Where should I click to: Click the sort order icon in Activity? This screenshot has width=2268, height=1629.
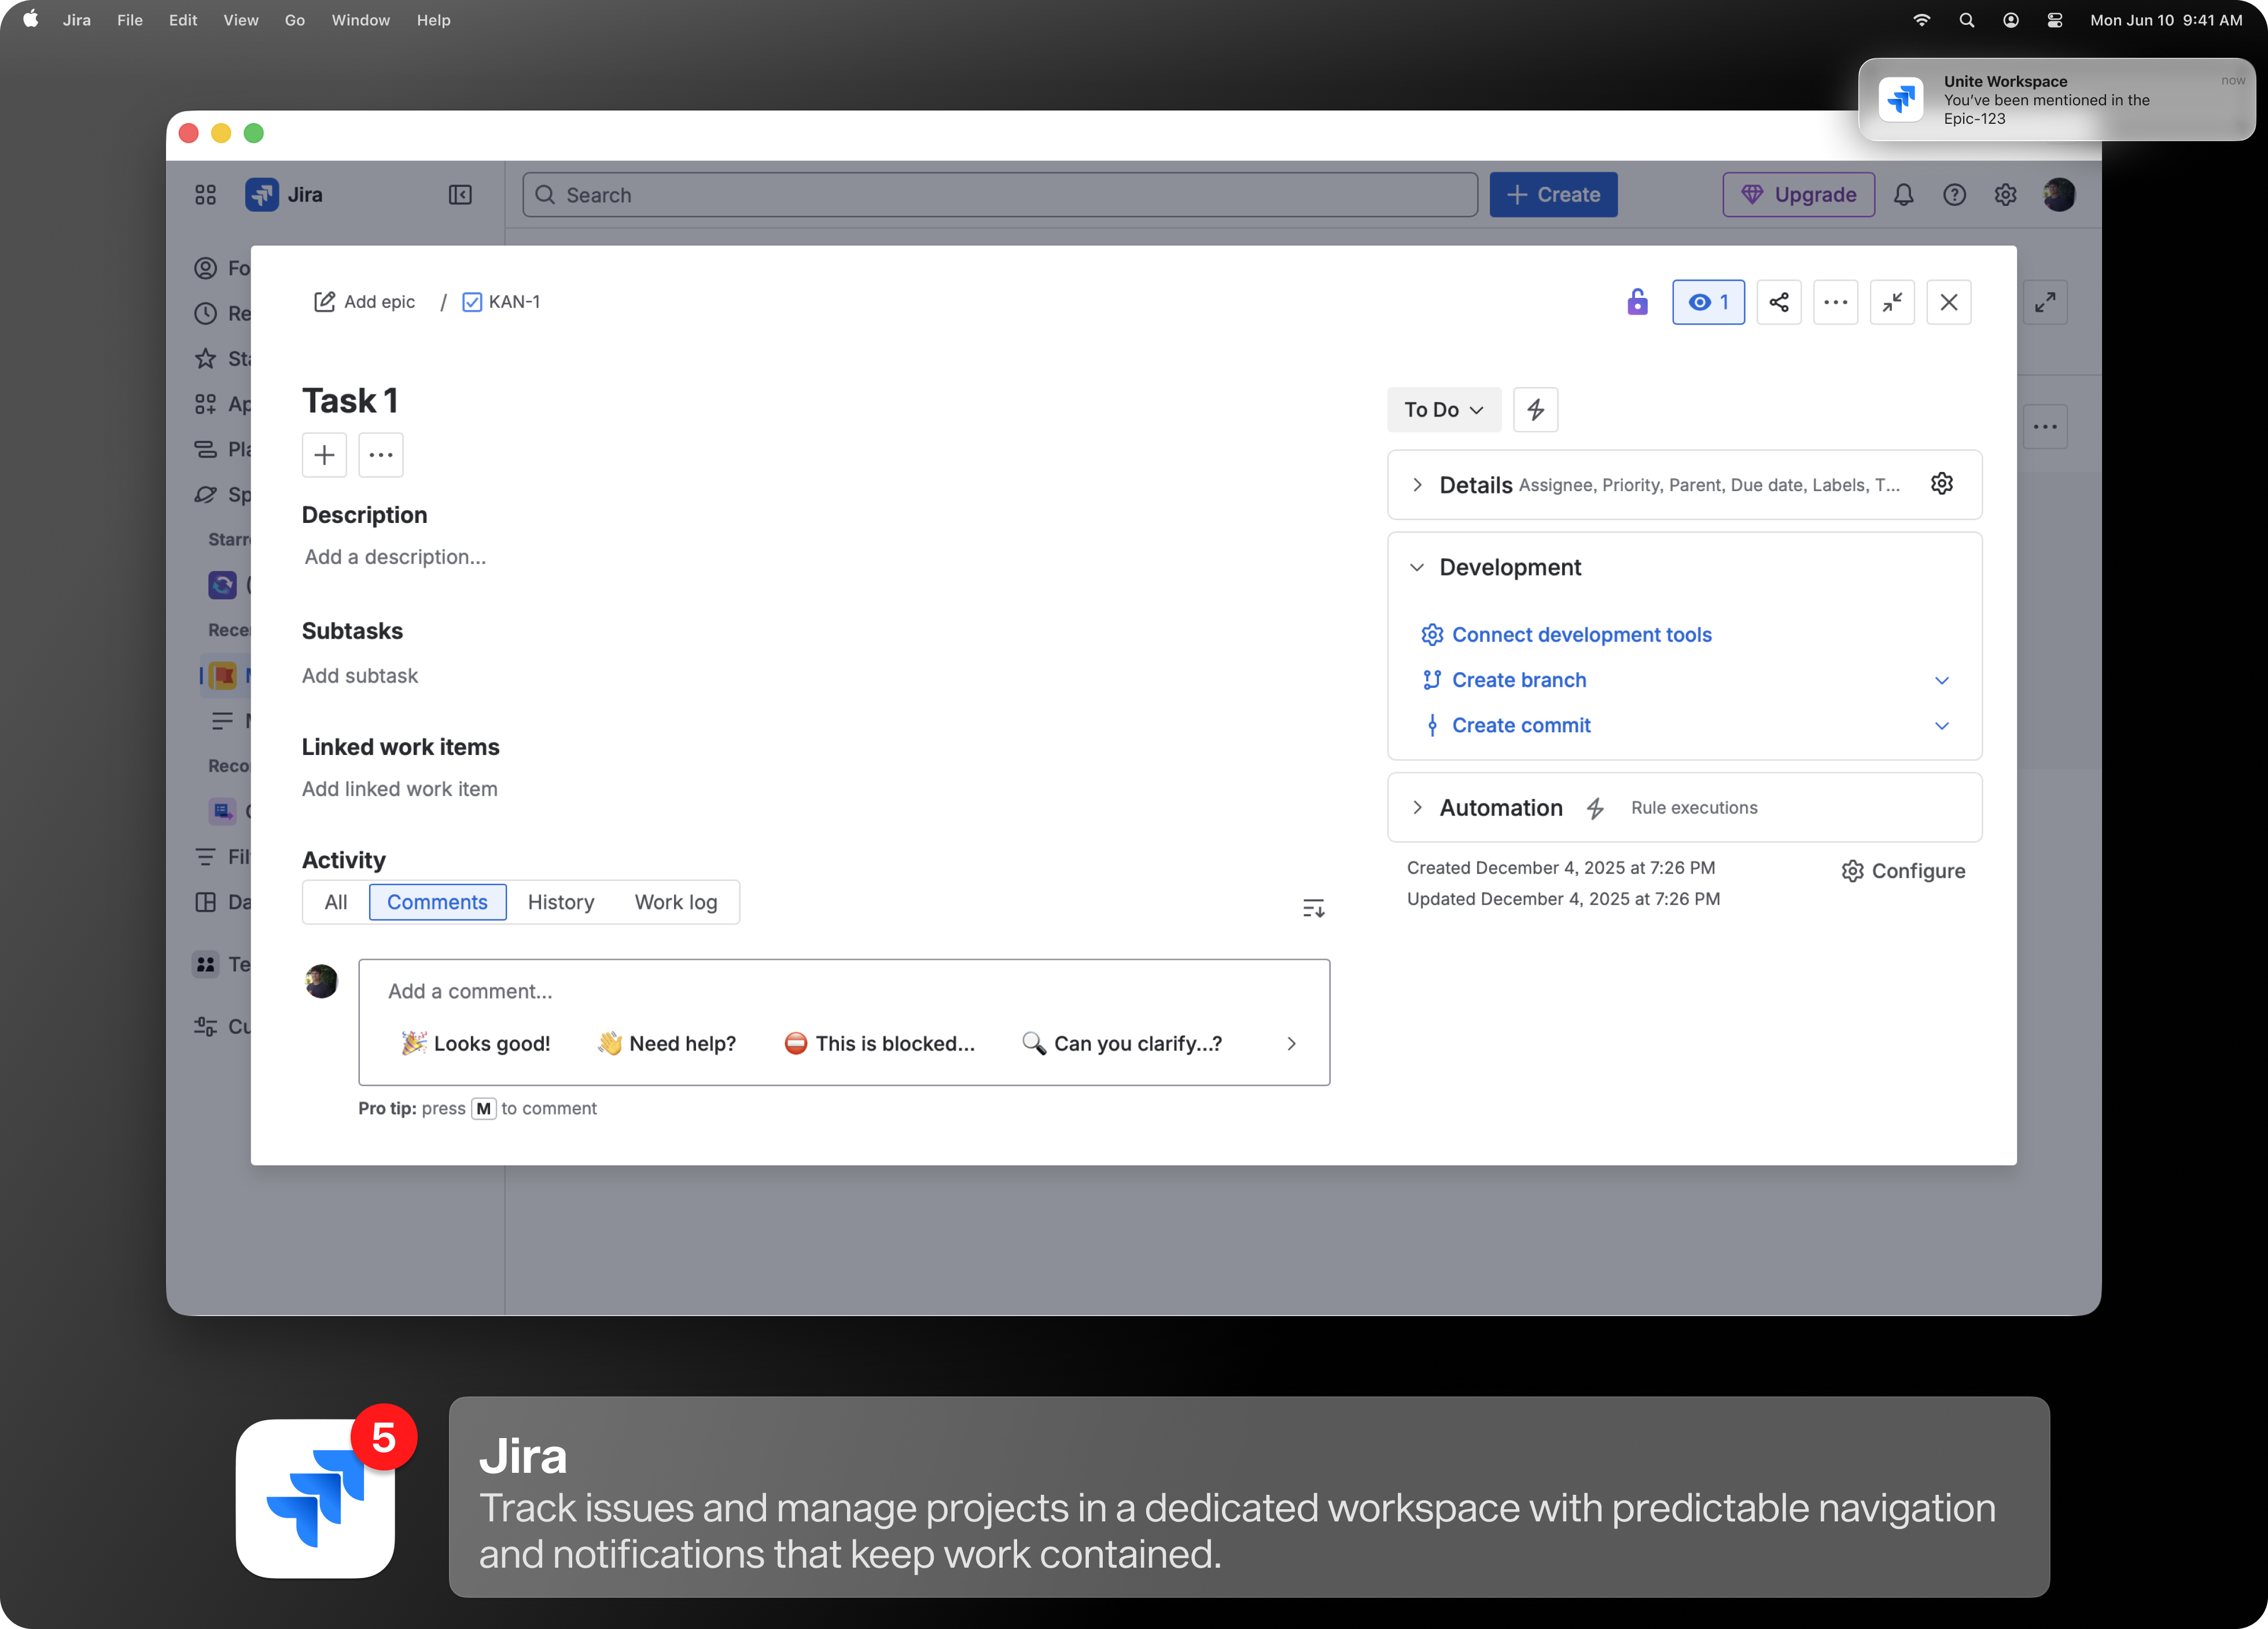1313,908
